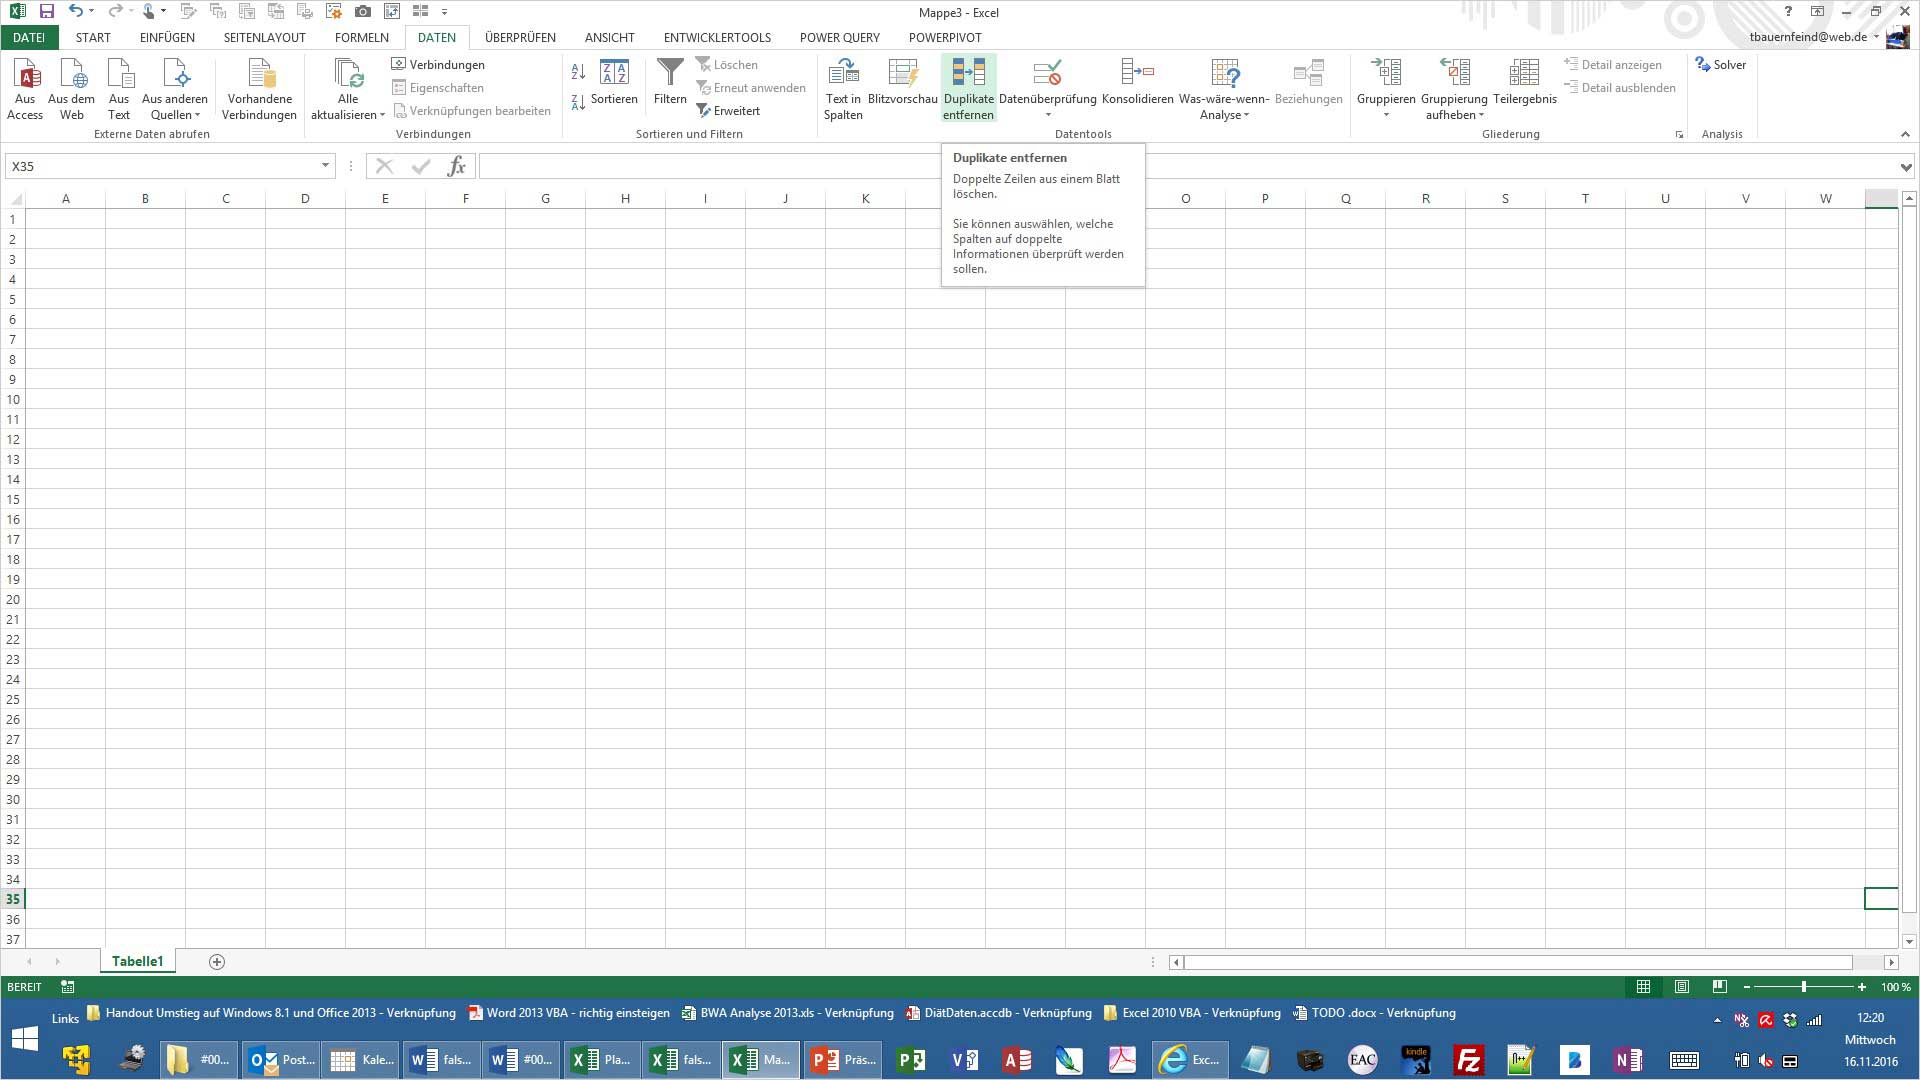Click the camera icon in quick access toolbar

point(363,12)
